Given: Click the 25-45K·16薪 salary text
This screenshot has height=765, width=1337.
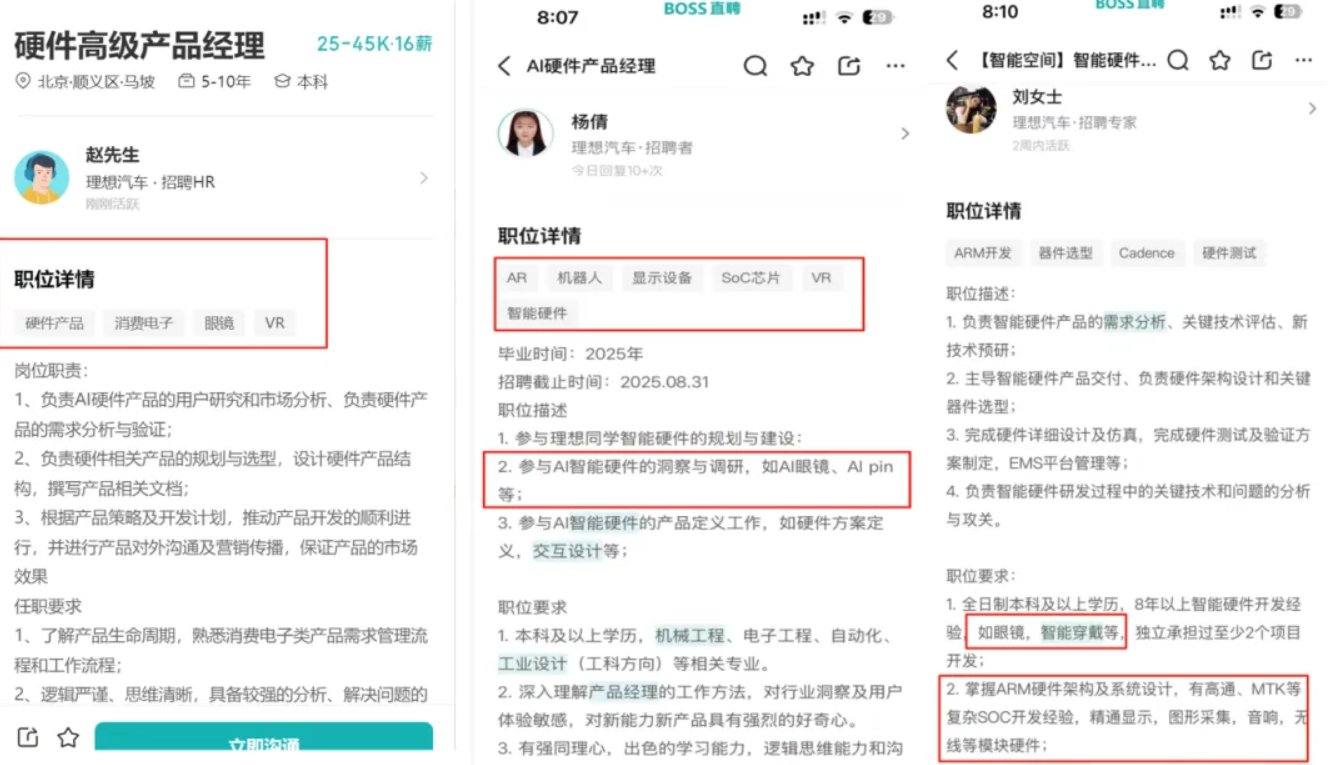Looking at the screenshot, I should pos(375,44).
